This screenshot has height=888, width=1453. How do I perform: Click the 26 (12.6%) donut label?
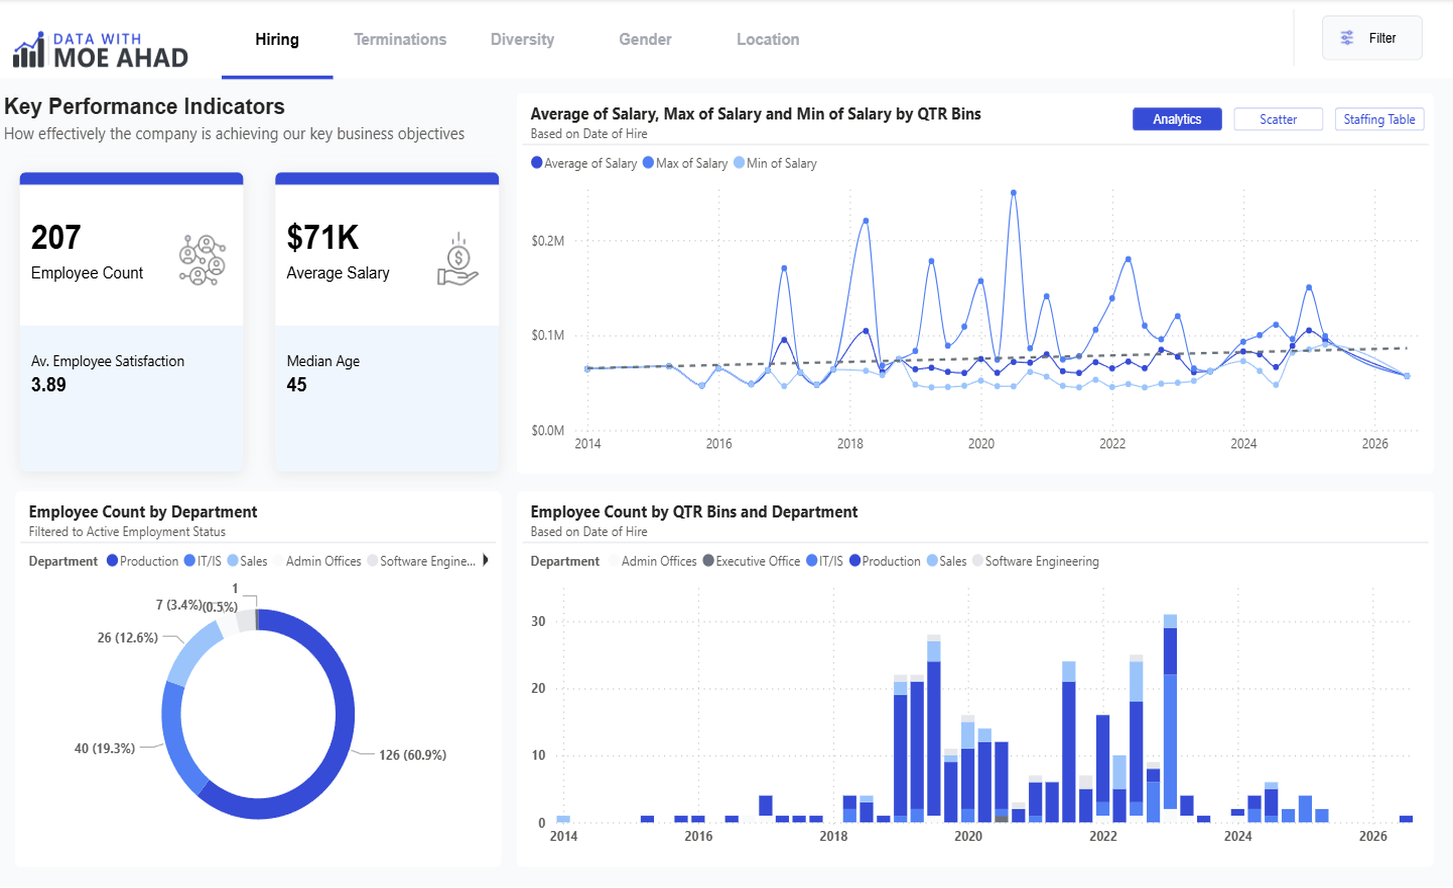(x=128, y=637)
